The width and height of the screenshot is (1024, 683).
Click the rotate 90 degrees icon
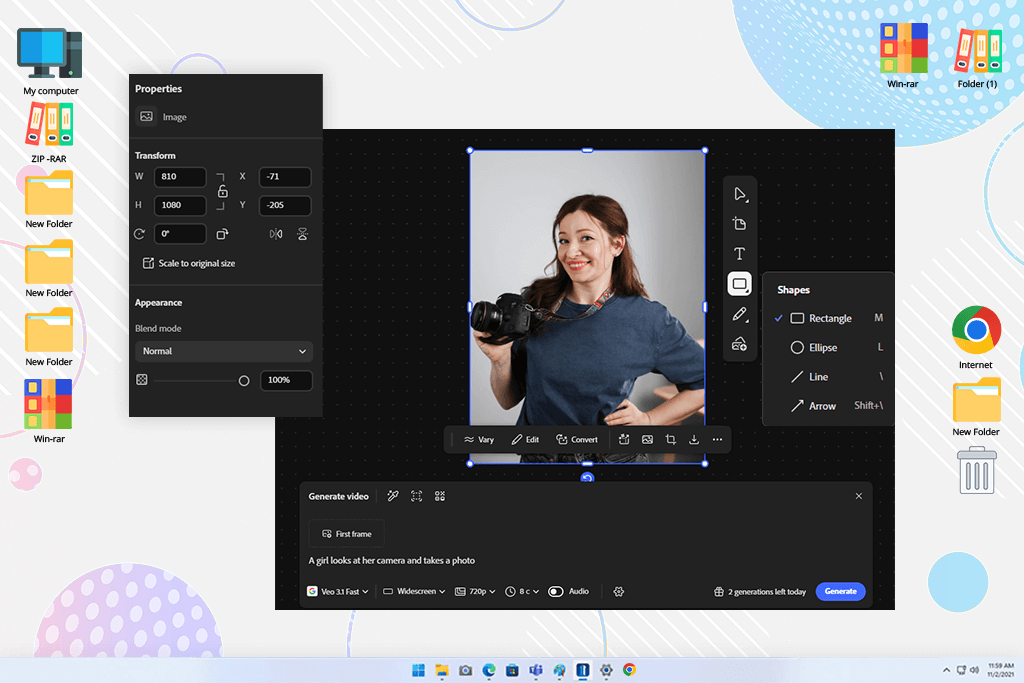223,234
